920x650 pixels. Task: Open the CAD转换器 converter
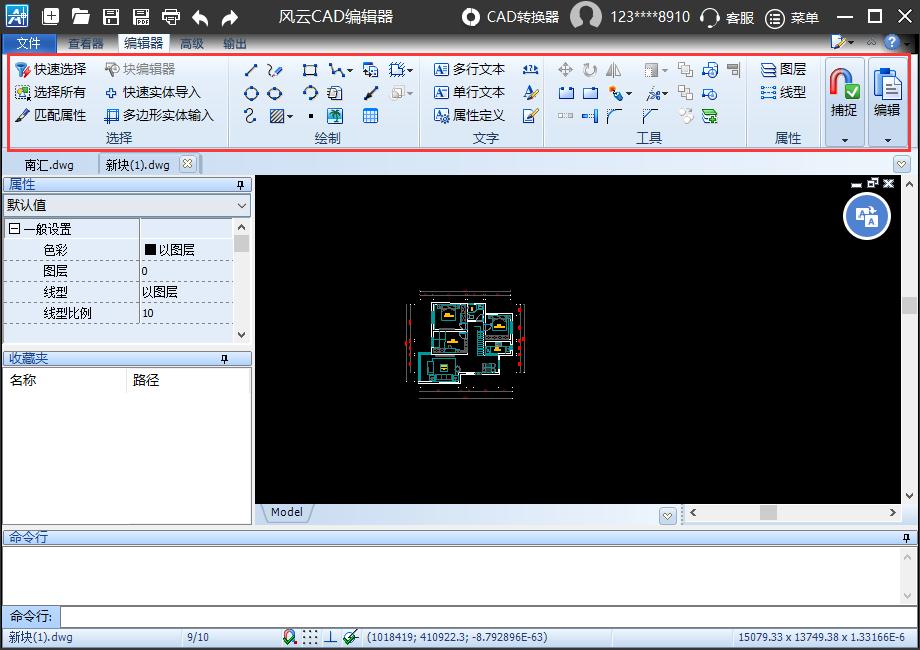511,17
